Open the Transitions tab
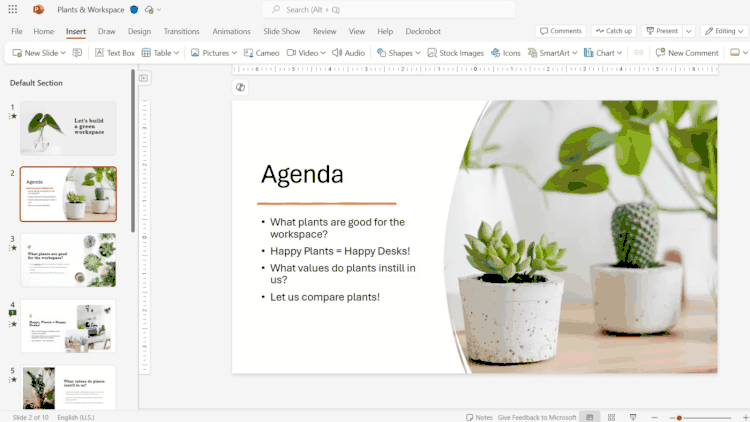This screenshot has width=750, height=422. 181,31
